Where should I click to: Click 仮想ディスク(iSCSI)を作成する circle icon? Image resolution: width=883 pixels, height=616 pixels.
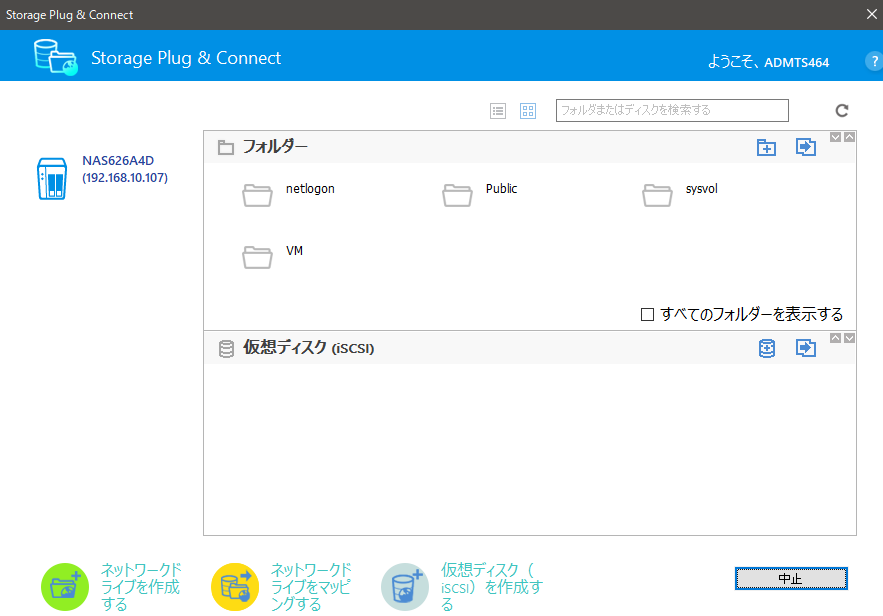(x=405, y=587)
